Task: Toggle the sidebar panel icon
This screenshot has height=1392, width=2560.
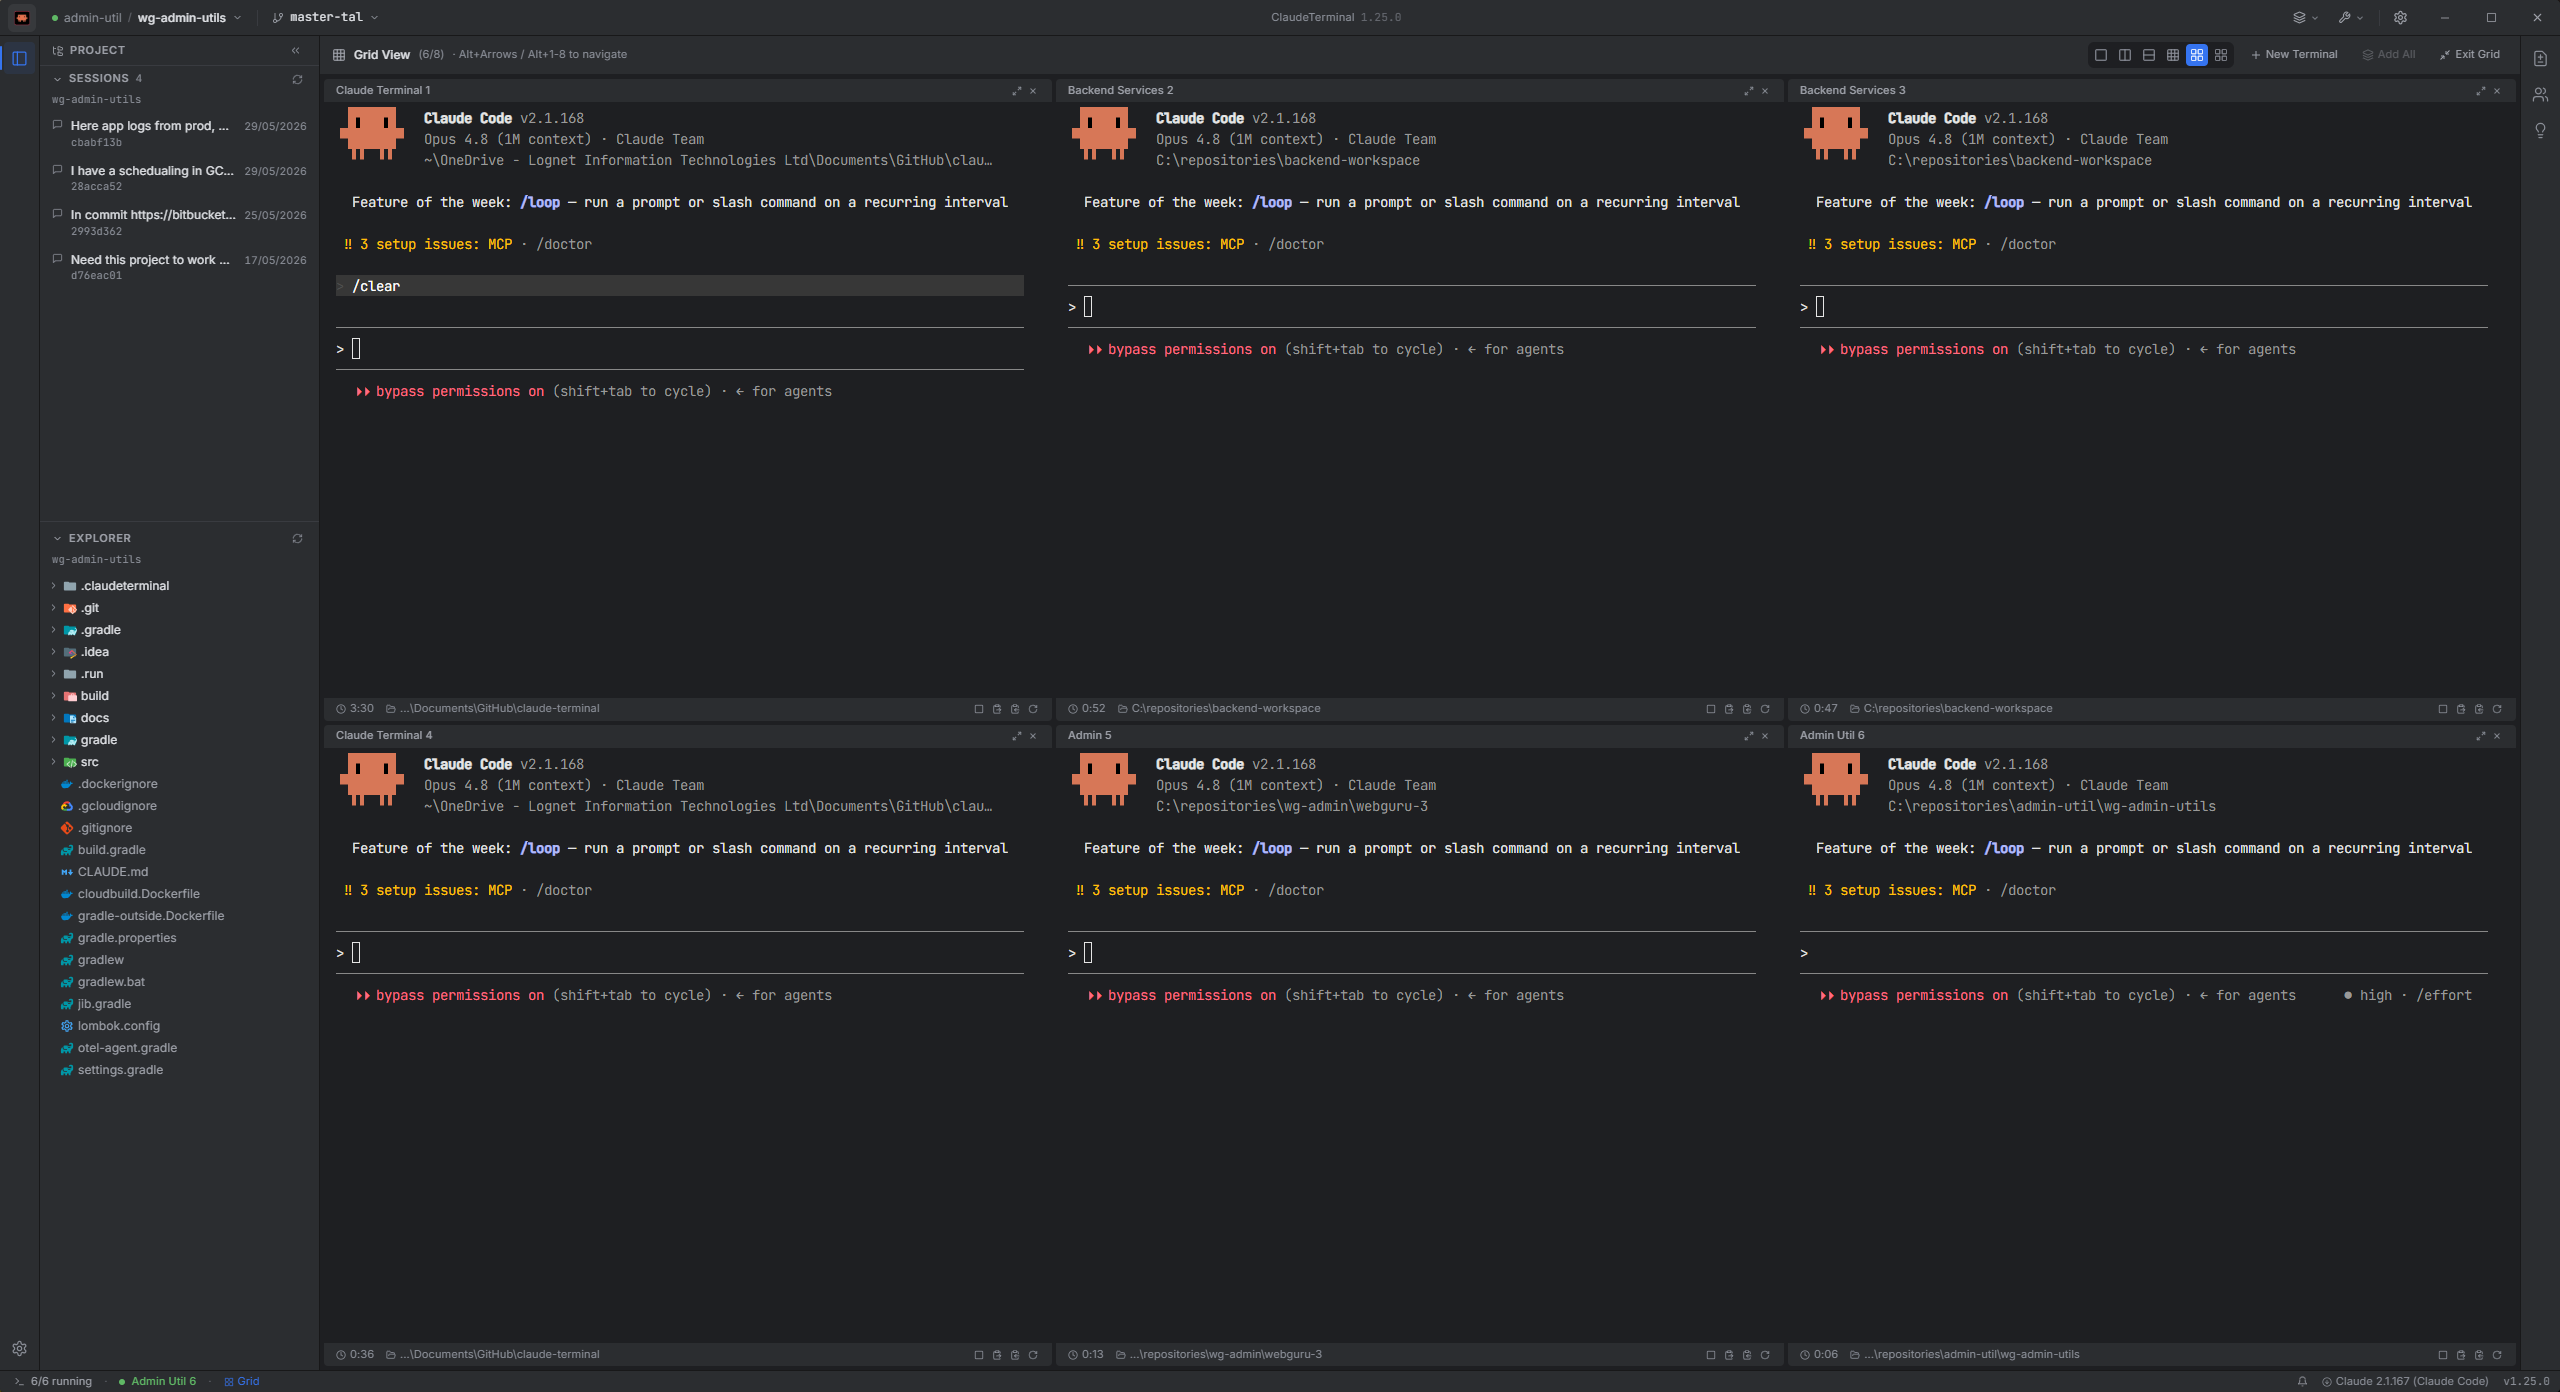Action: 19,58
